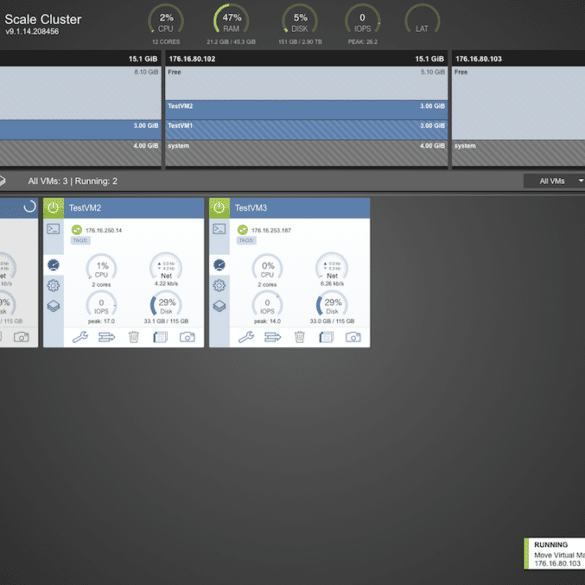
Task: Click the TAGS label on TestVM2
Action: coord(81,240)
